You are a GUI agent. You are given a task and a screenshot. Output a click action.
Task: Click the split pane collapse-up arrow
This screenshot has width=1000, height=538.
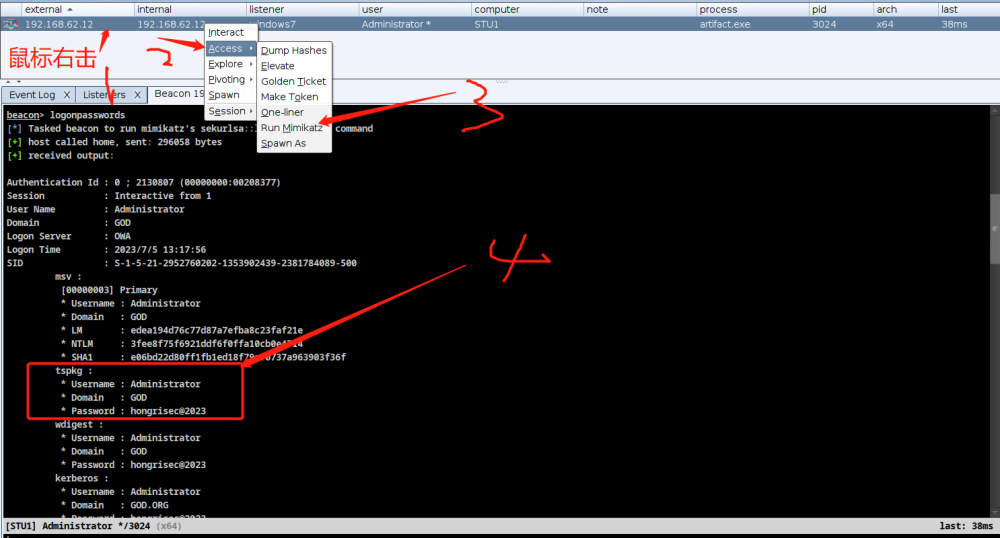[x=8, y=82]
